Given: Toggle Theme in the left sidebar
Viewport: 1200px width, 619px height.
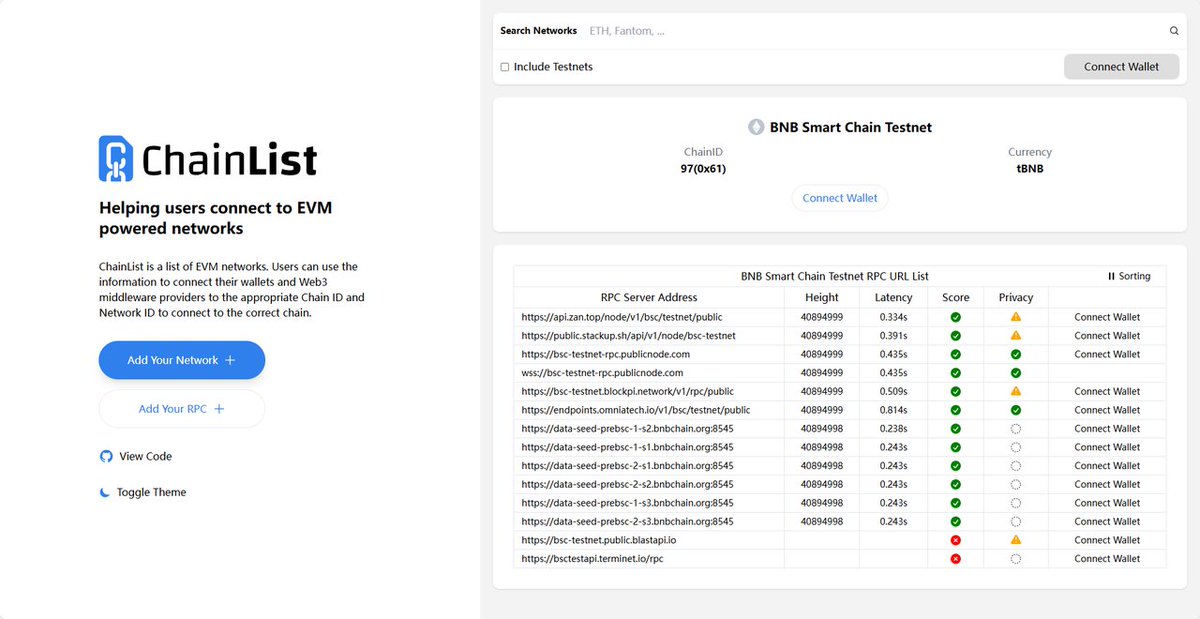Looking at the screenshot, I should (143, 492).
